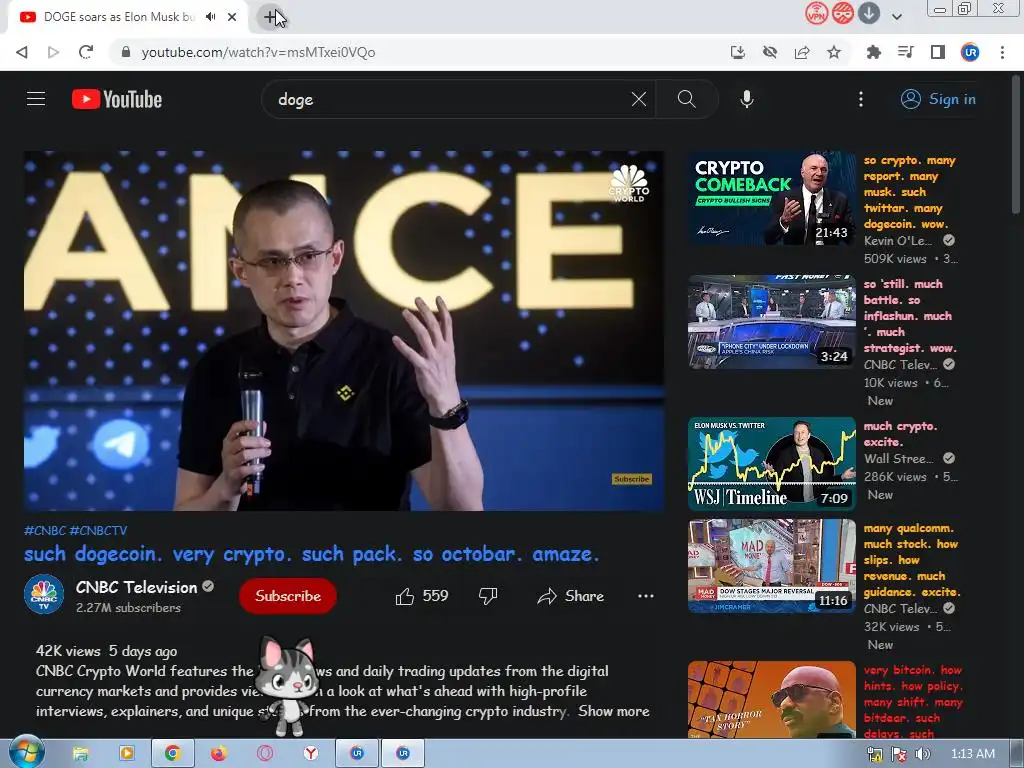Subscribe to CNBC Television
This screenshot has width=1024, height=768.
[x=288, y=596]
